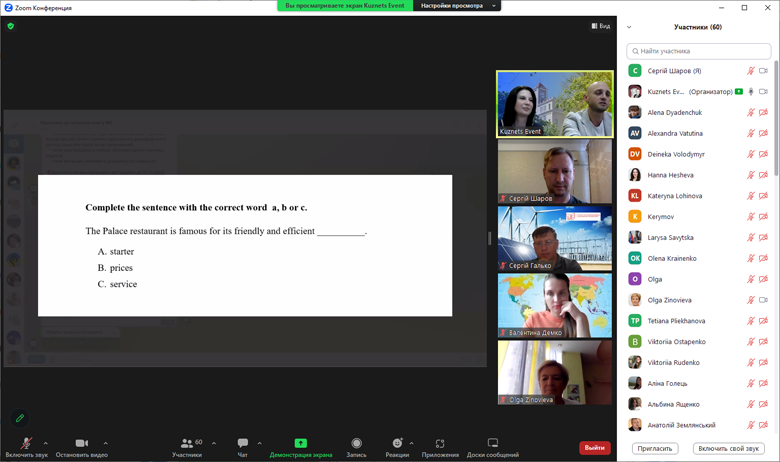The width and height of the screenshot is (780, 462).
Task: Select the Сергій Галько video thumbnail
Action: coord(555,239)
